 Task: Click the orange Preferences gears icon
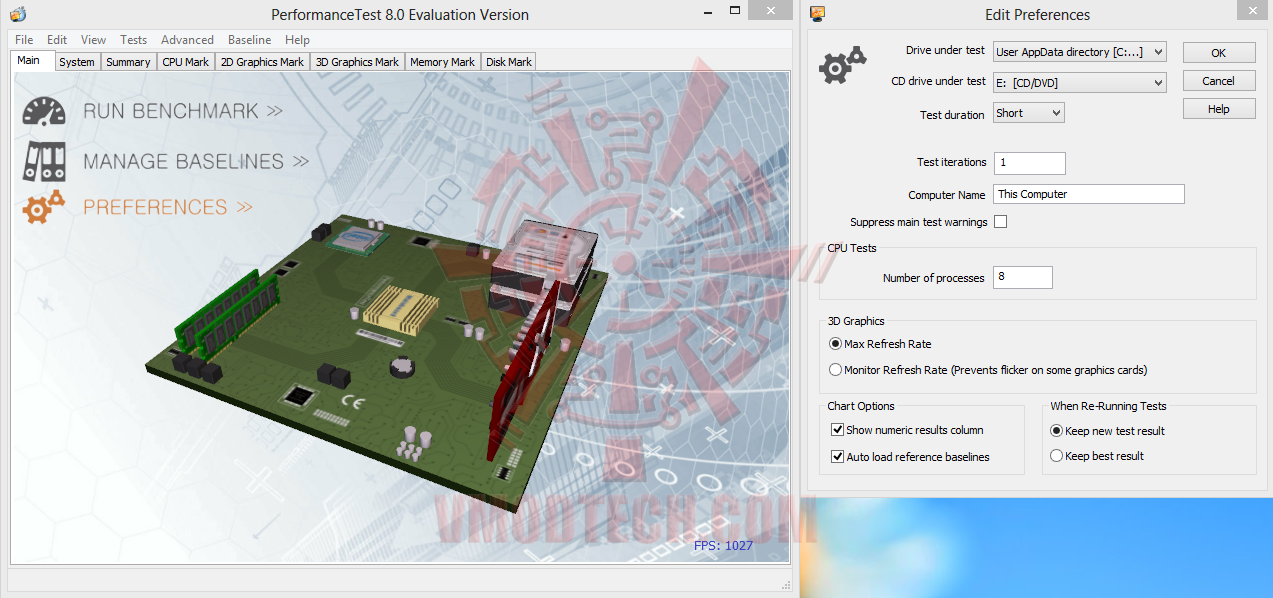tap(44, 207)
